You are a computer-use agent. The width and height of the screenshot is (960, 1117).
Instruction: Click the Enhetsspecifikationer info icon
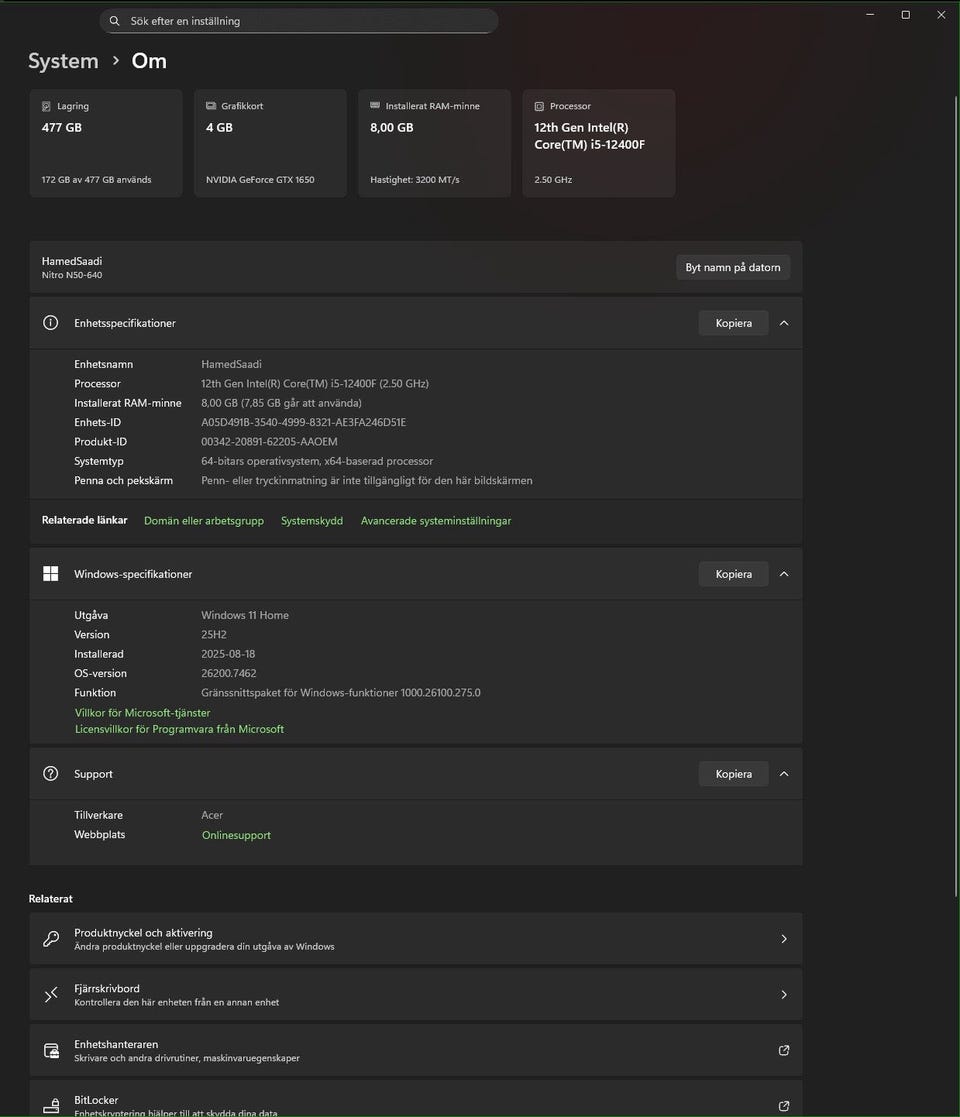(51, 323)
